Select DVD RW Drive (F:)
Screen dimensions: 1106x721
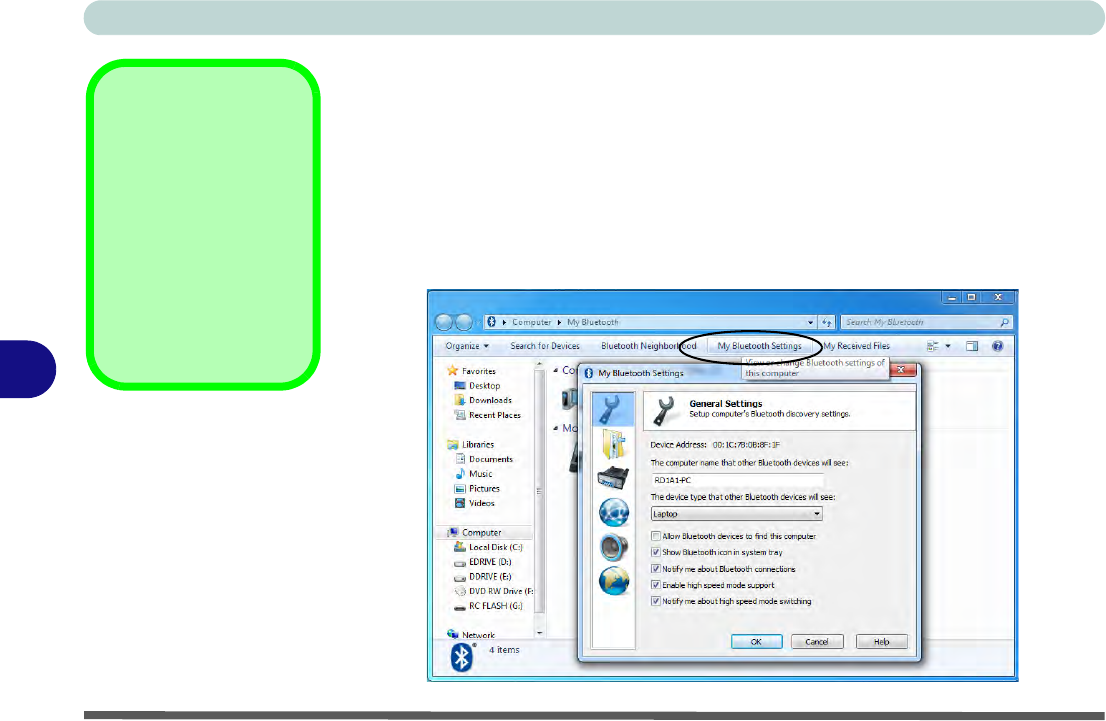[x=494, y=591]
